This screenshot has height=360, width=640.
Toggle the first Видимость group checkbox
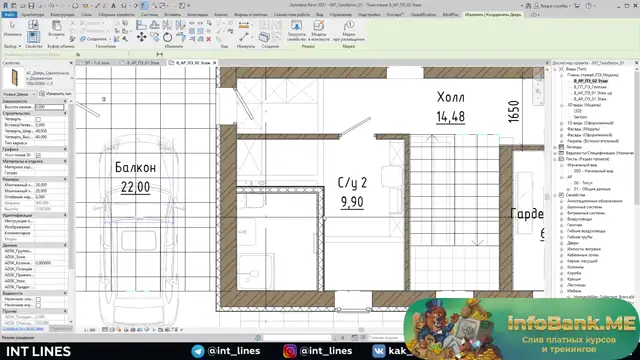click(x=38, y=299)
